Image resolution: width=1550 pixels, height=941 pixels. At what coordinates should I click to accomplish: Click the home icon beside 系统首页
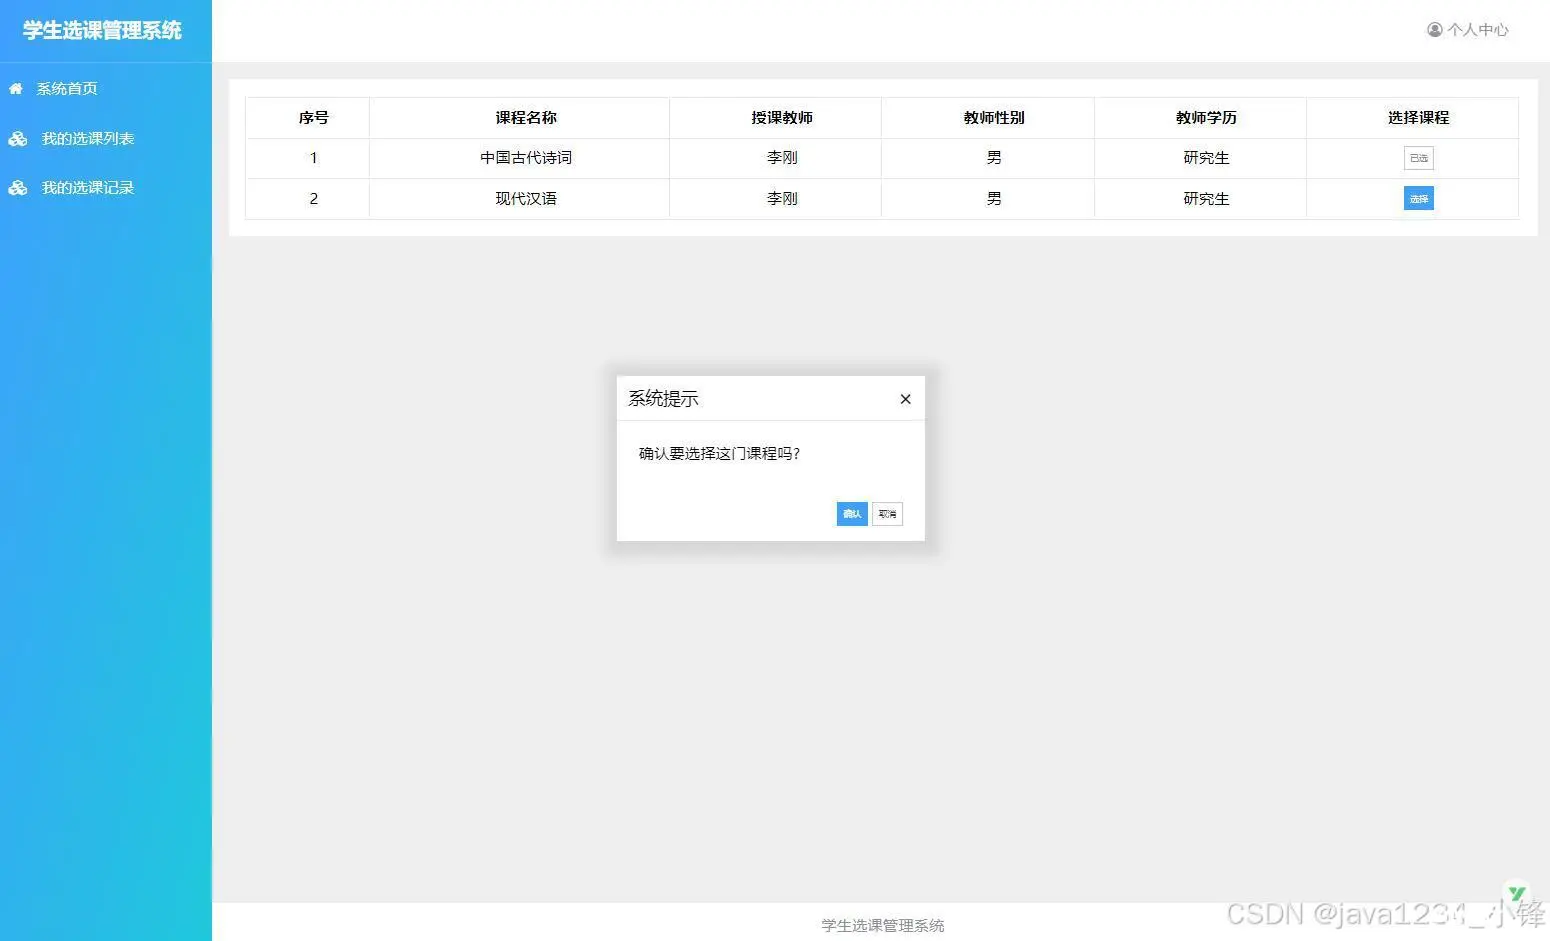16,89
